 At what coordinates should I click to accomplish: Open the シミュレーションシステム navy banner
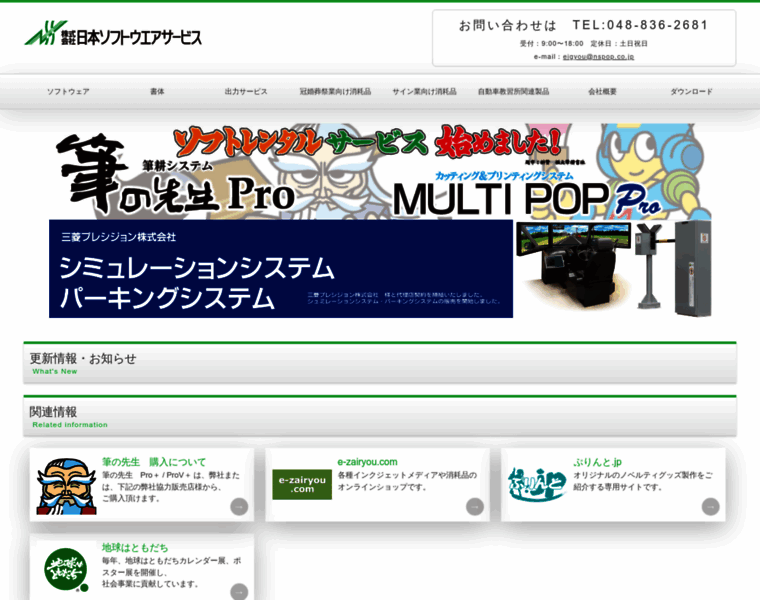[x=281, y=269]
